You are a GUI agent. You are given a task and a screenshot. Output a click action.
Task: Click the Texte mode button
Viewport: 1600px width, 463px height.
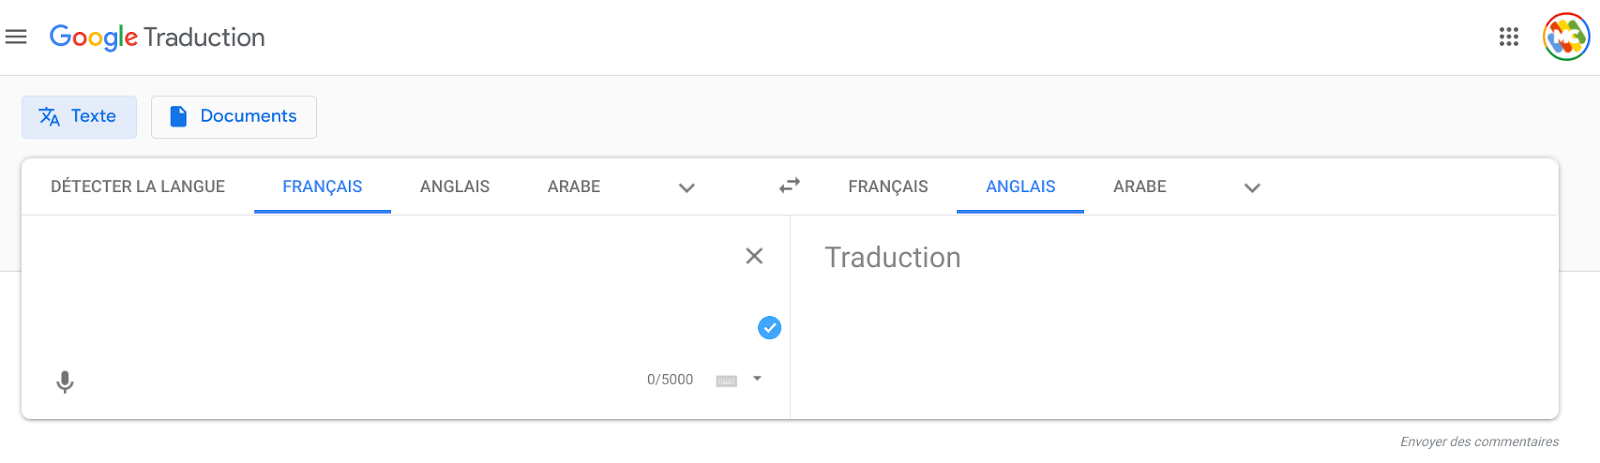(79, 116)
